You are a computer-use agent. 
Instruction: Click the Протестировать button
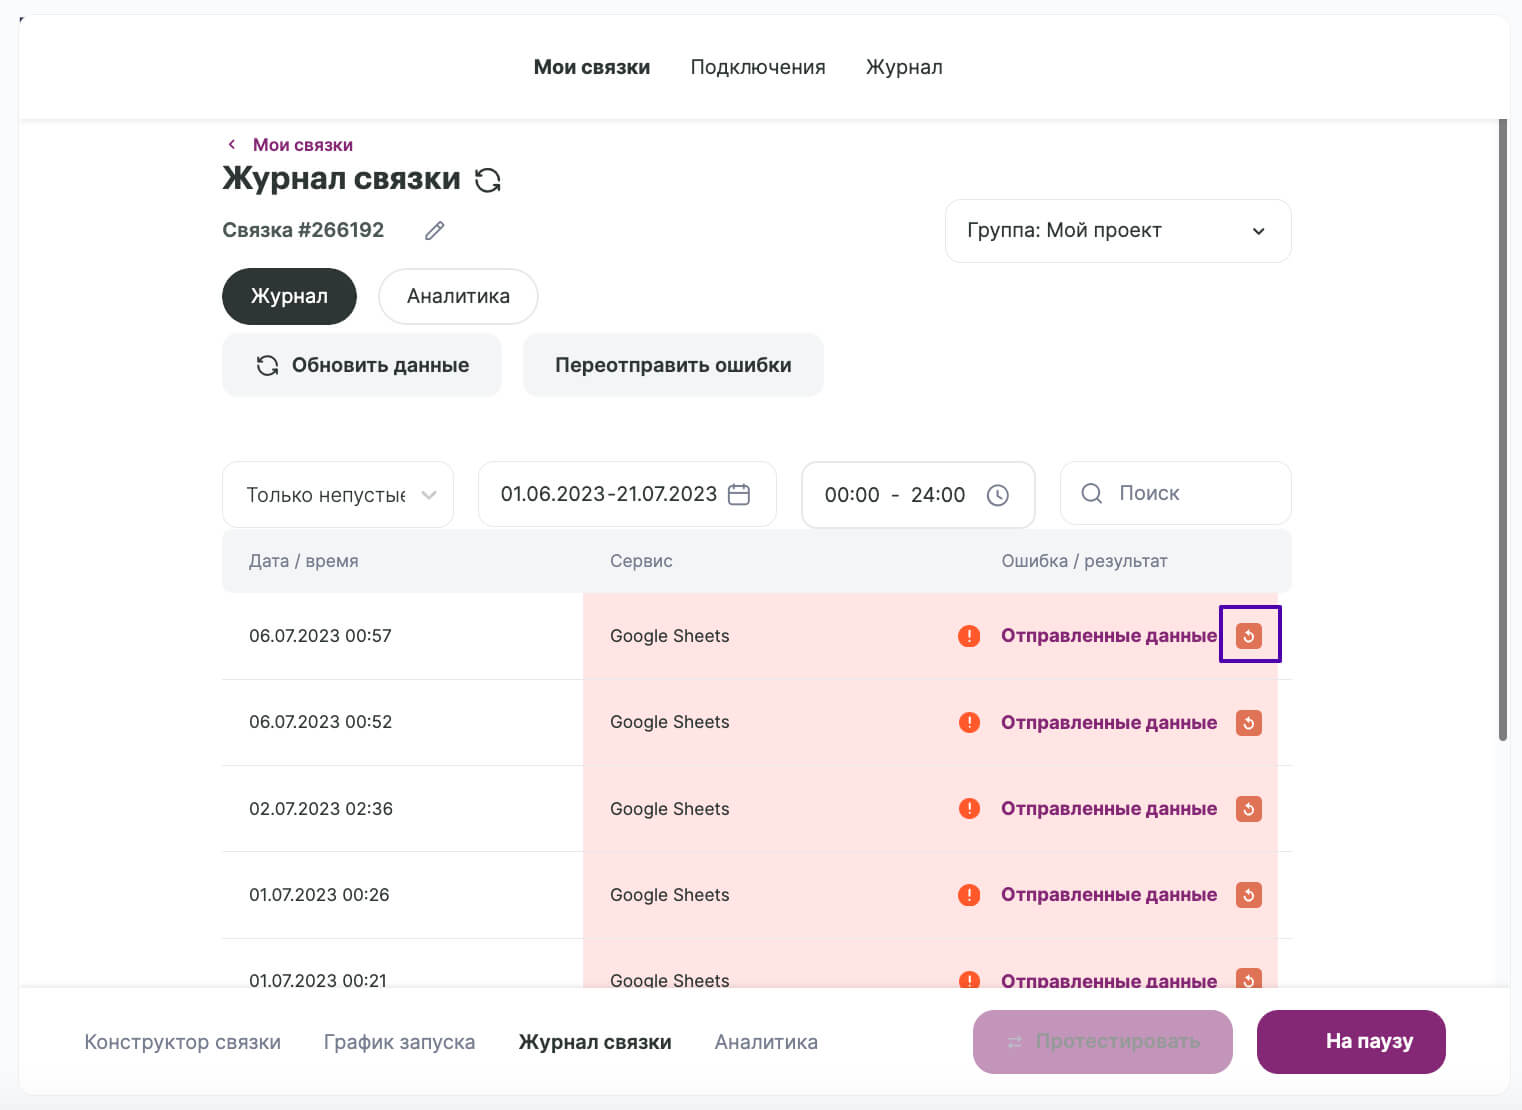[1103, 1042]
